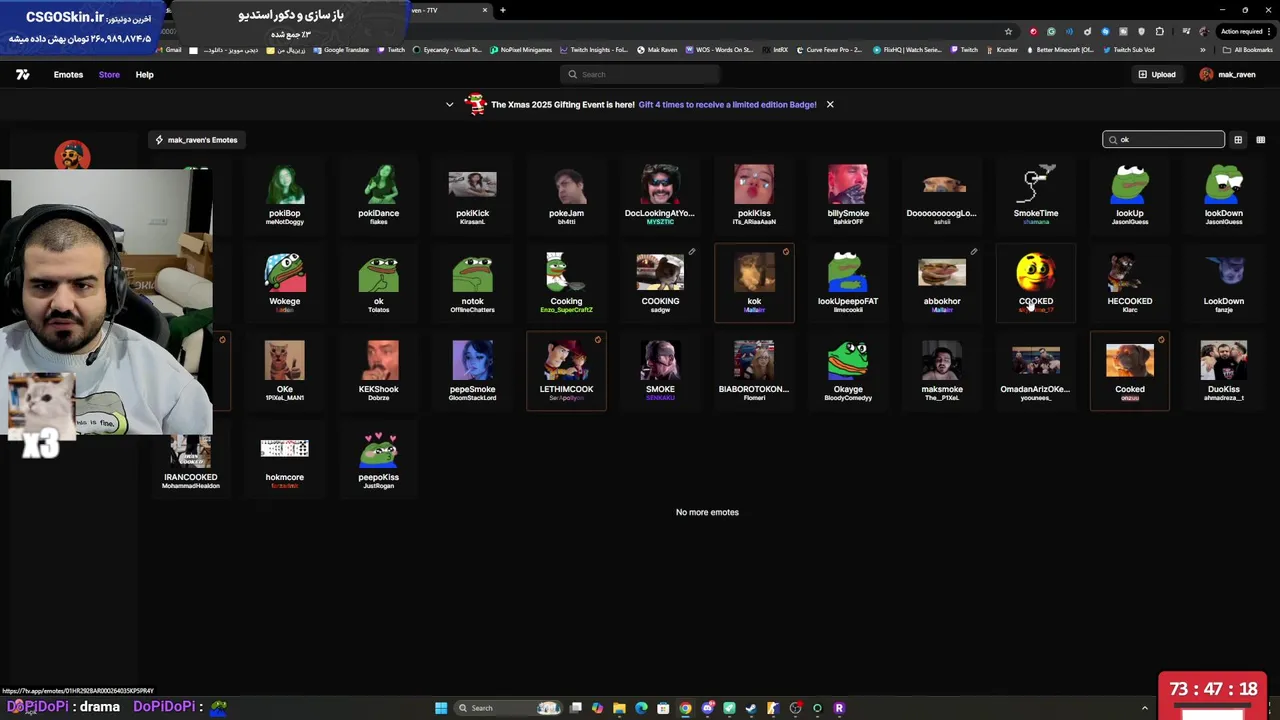This screenshot has width=1280, height=720.
Task: Open the lookDown pepe emote
Action: click(x=1224, y=195)
